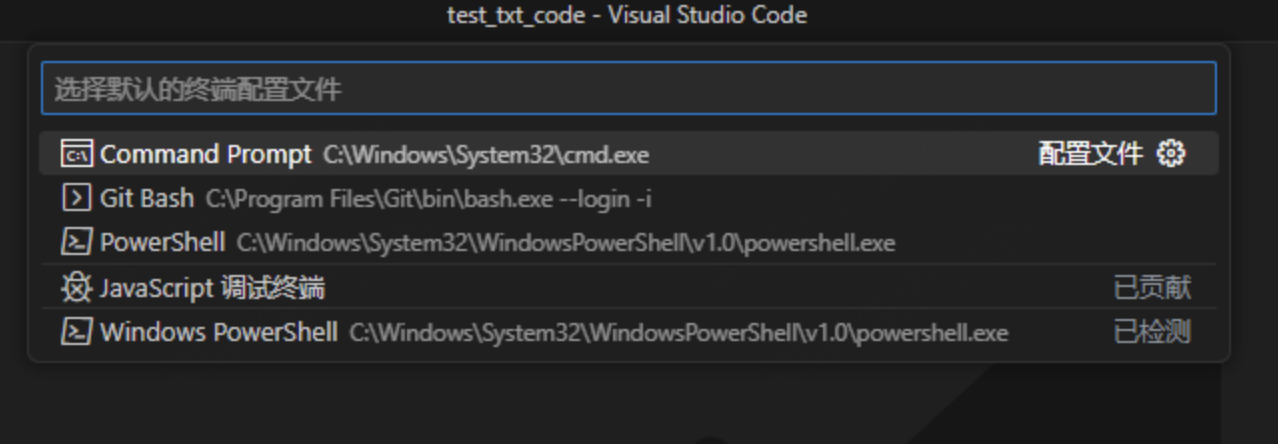Choose the Git Bash profile entry
The width and height of the screenshot is (1278, 444).
(147, 198)
